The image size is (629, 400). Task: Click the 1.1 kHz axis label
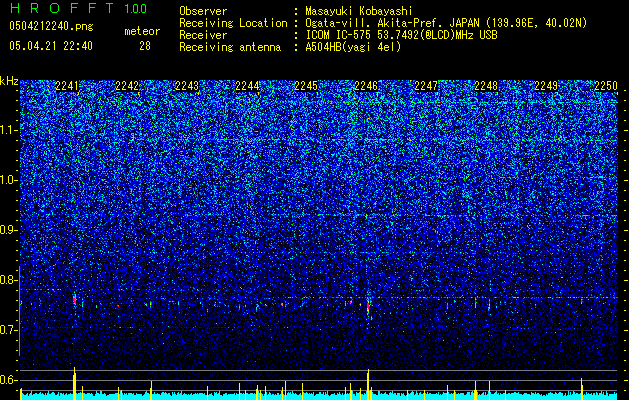point(9,130)
